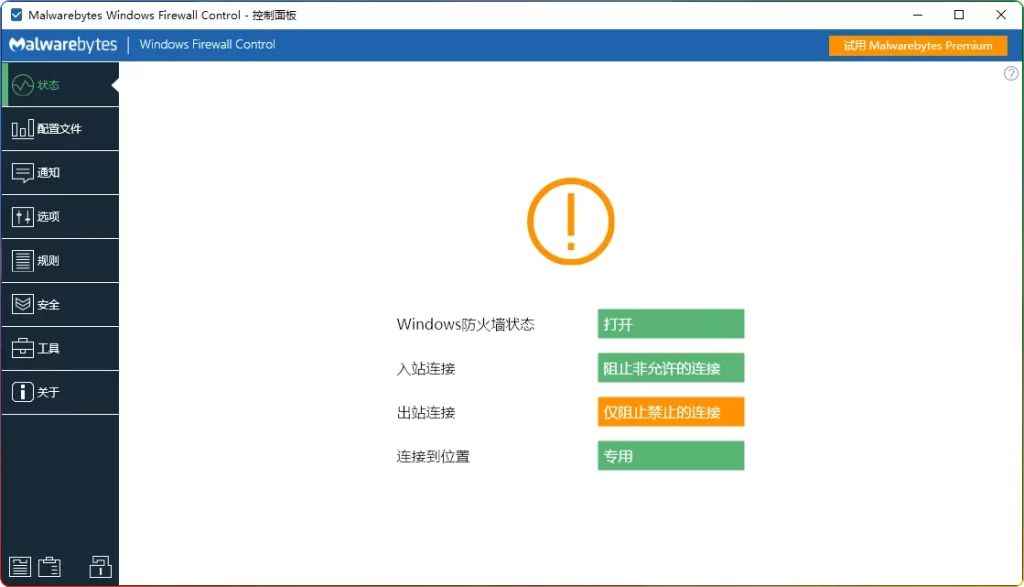The image size is (1024, 587).
Task: Click the unlock padlock icon at bottom
Action: (x=100, y=566)
